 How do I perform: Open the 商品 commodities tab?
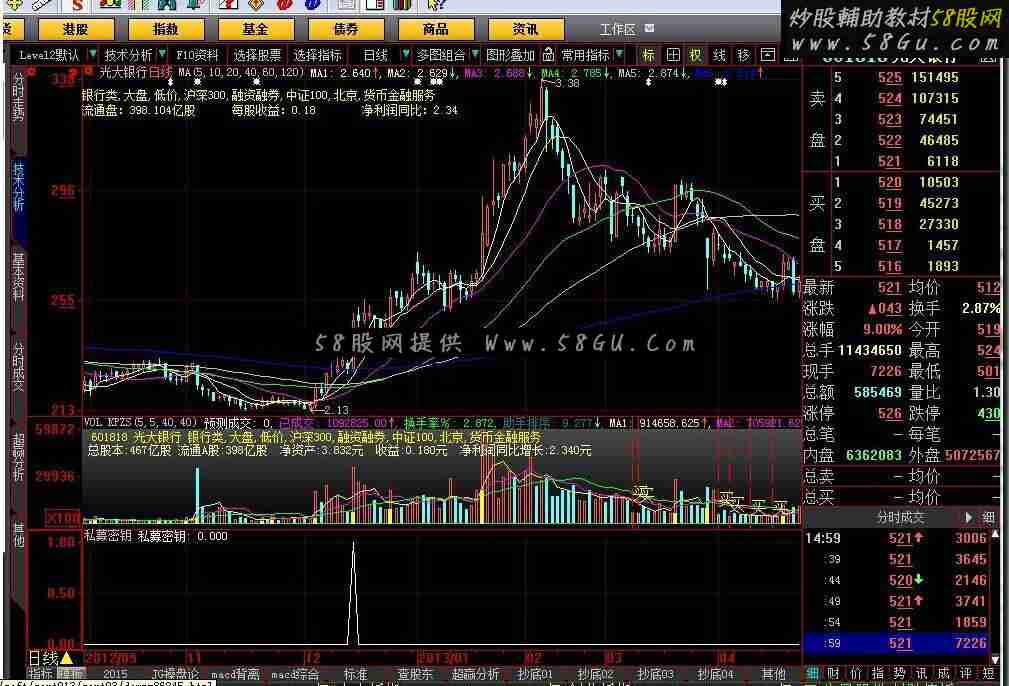(x=436, y=29)
